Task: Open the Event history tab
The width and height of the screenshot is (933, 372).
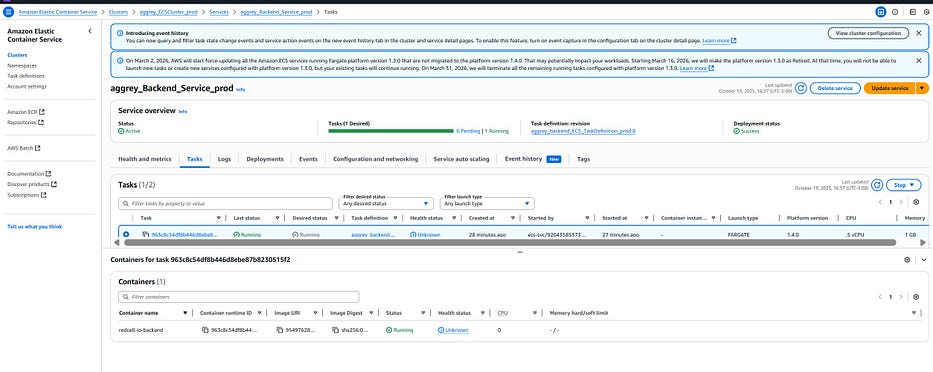Action: coord(533,159)
